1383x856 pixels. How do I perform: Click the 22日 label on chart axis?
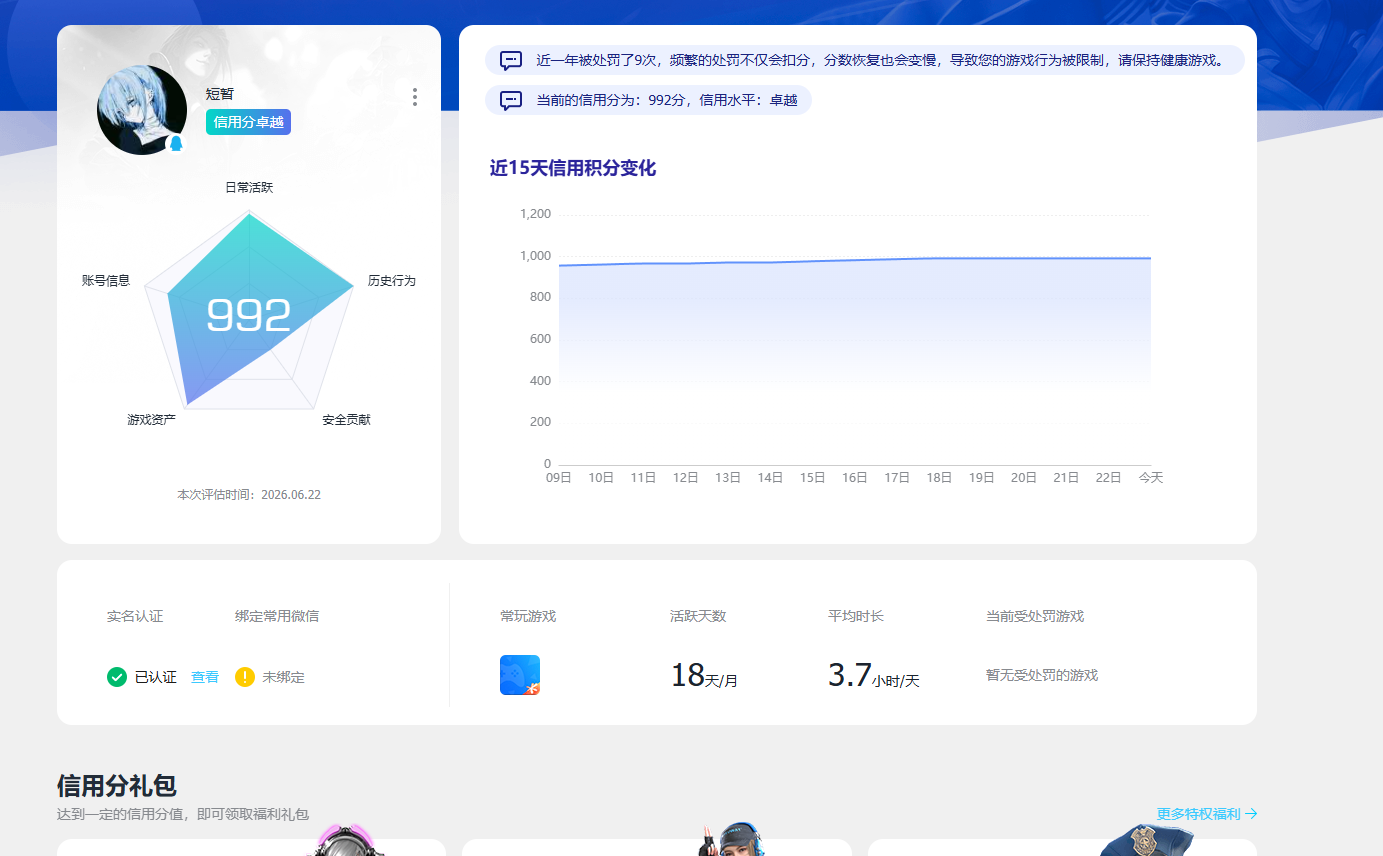1108,478
